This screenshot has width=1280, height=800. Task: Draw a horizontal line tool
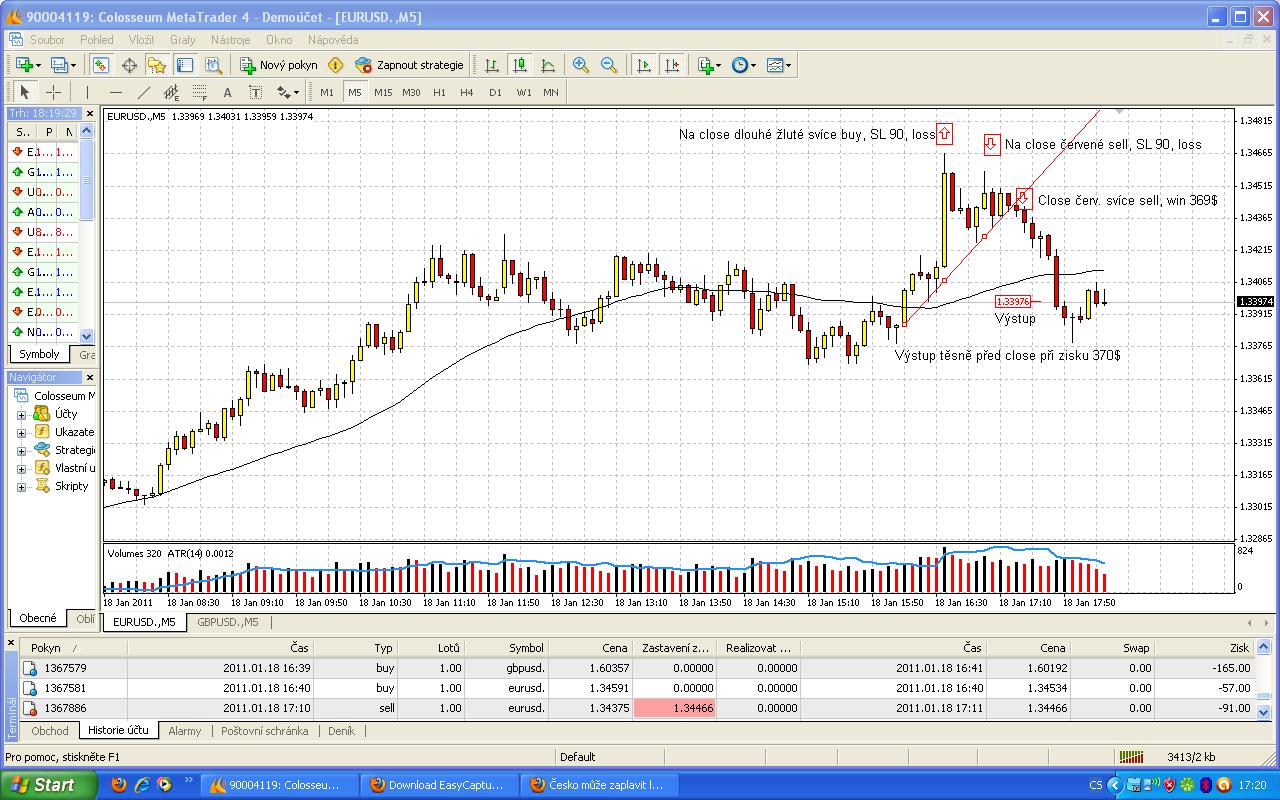click(x=115, y=92)
